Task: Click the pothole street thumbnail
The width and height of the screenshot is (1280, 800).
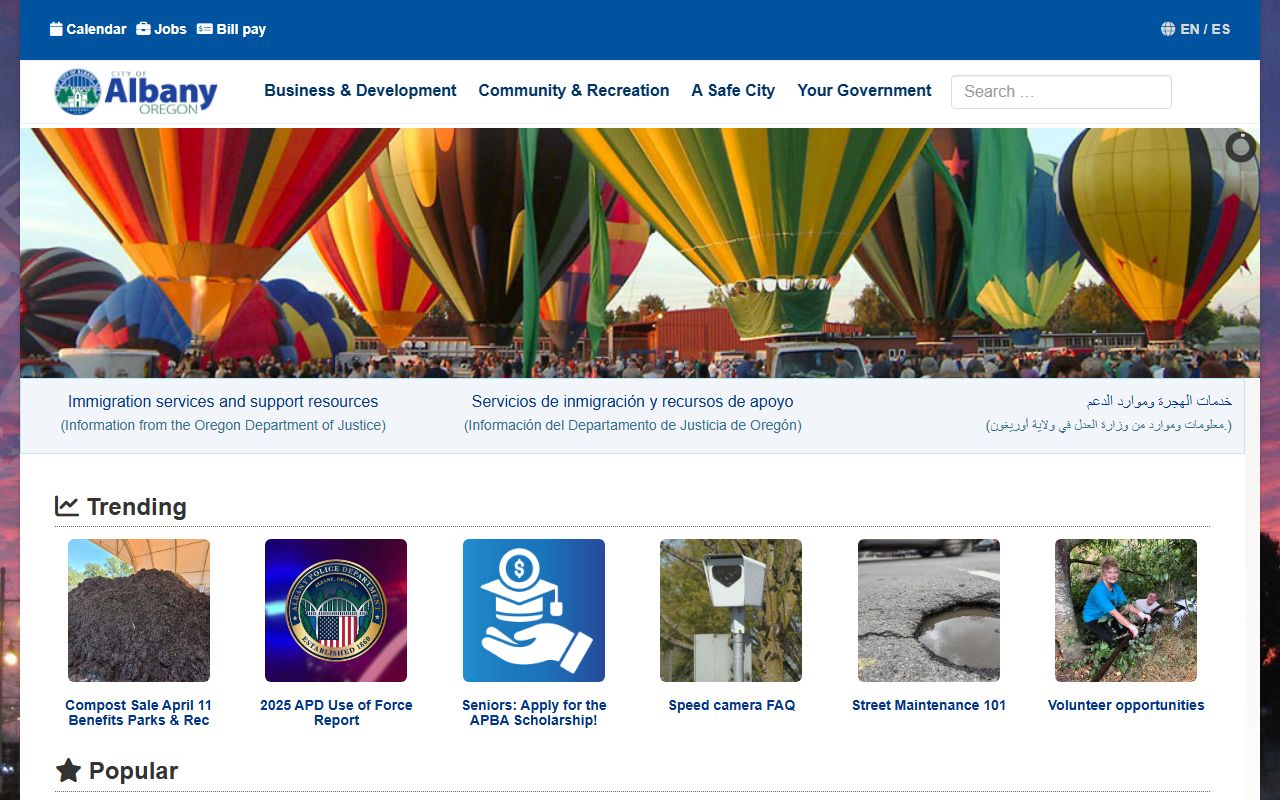Action: 929,611
